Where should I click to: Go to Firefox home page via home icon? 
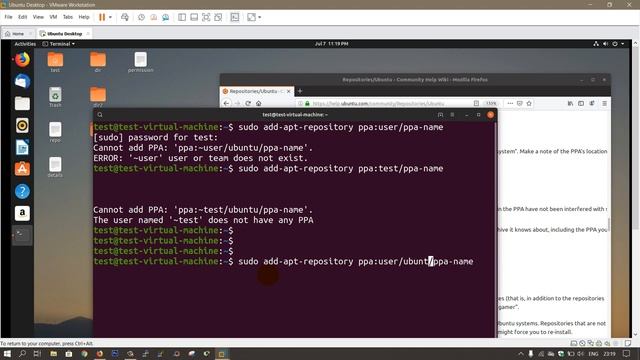pyautogui.click(x=258, y=103)
